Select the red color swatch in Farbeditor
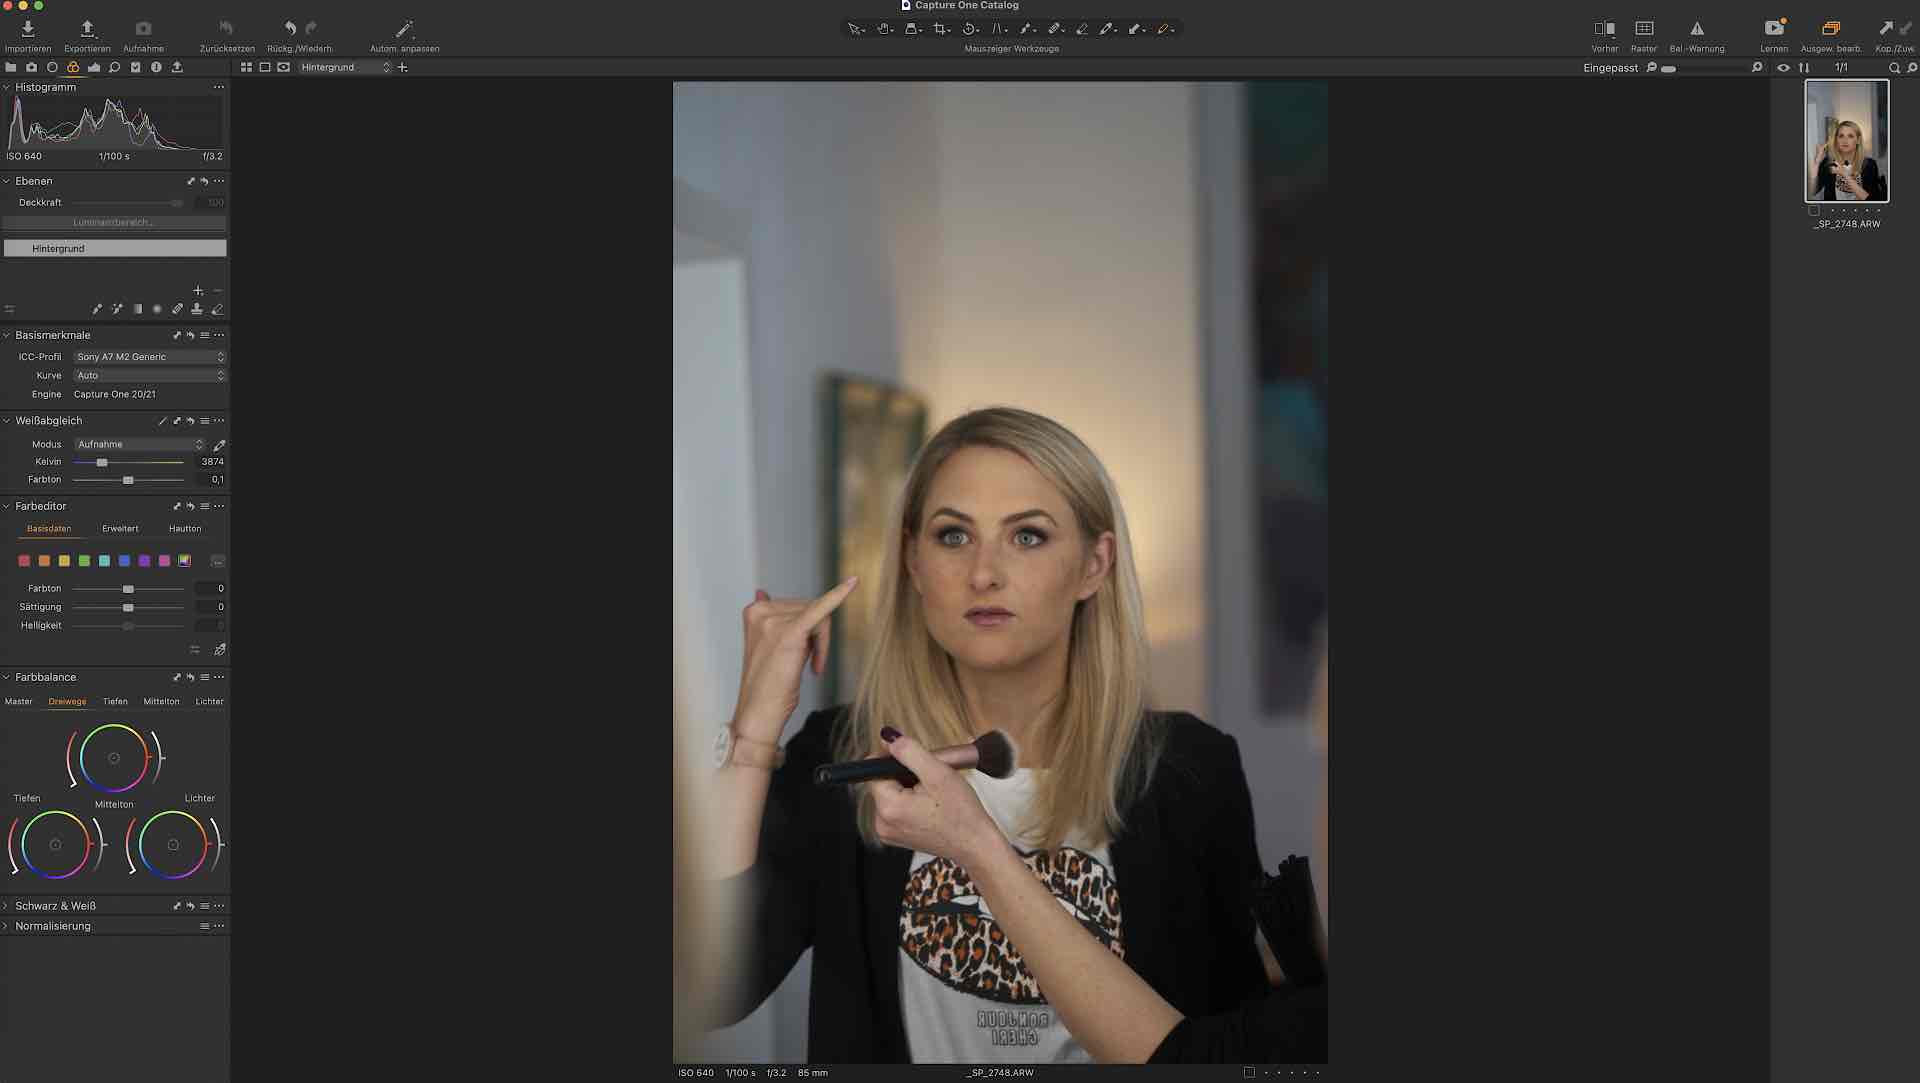Viewport: 1920px width, 1083px height. [24, 561]
